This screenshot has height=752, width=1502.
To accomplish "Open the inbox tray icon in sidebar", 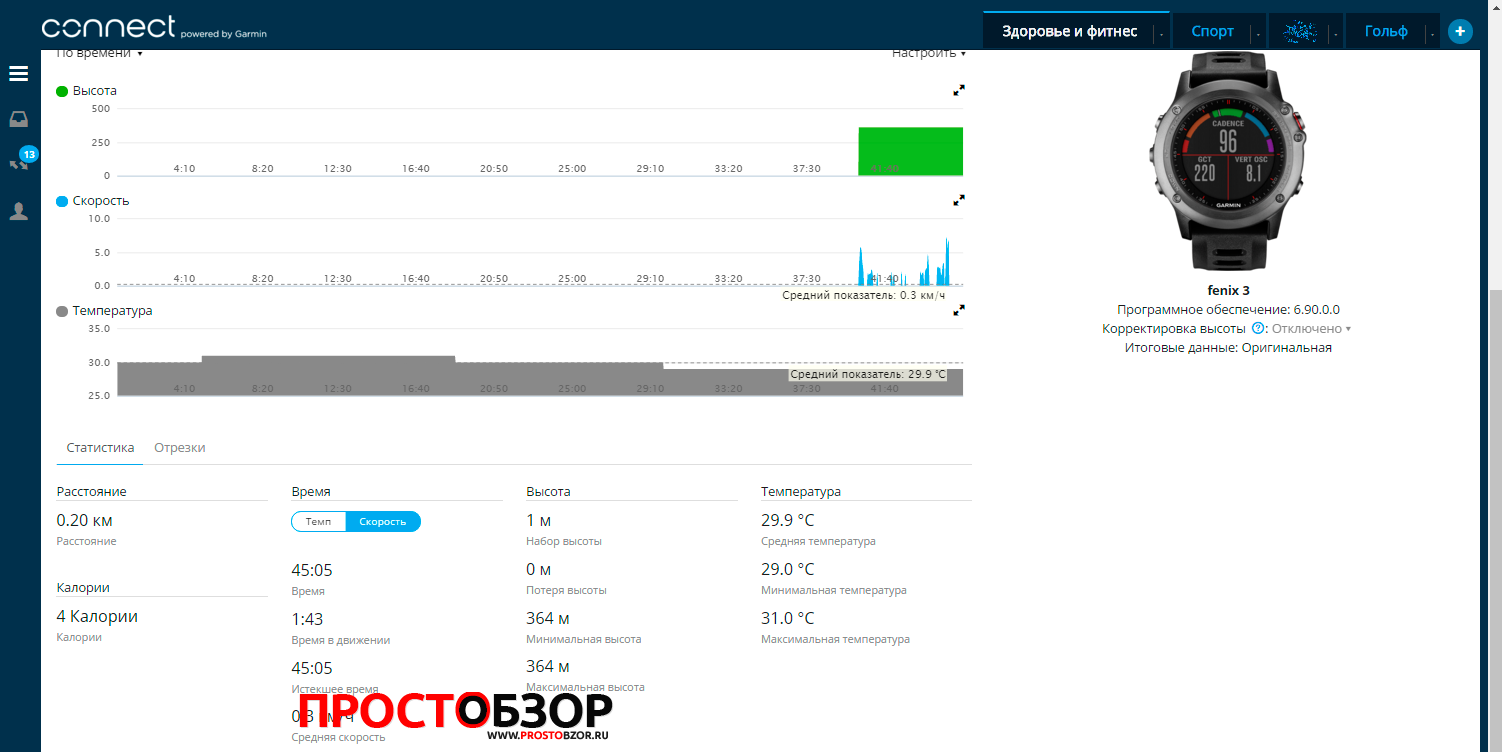I will click(18, 120).
